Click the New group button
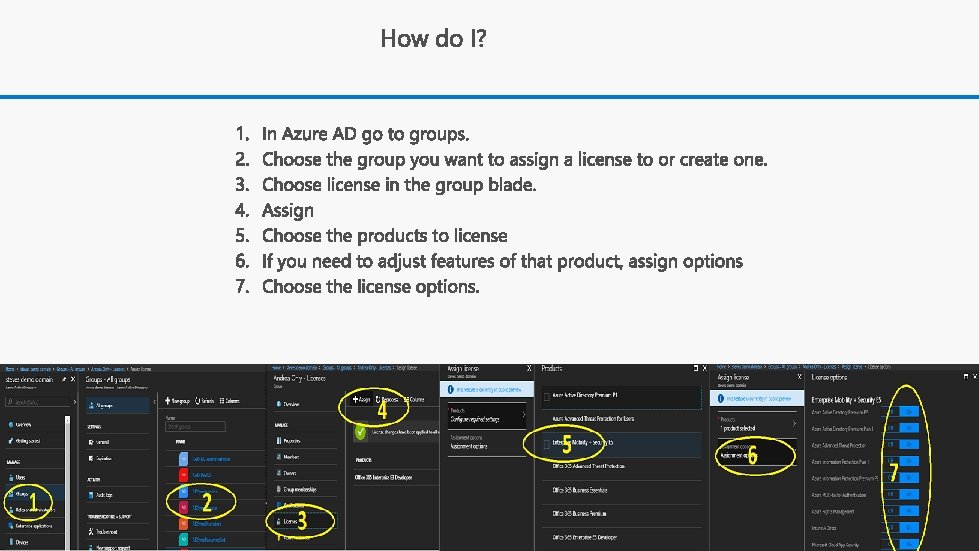This screenshot has width=979, height=551. point(178,401)
